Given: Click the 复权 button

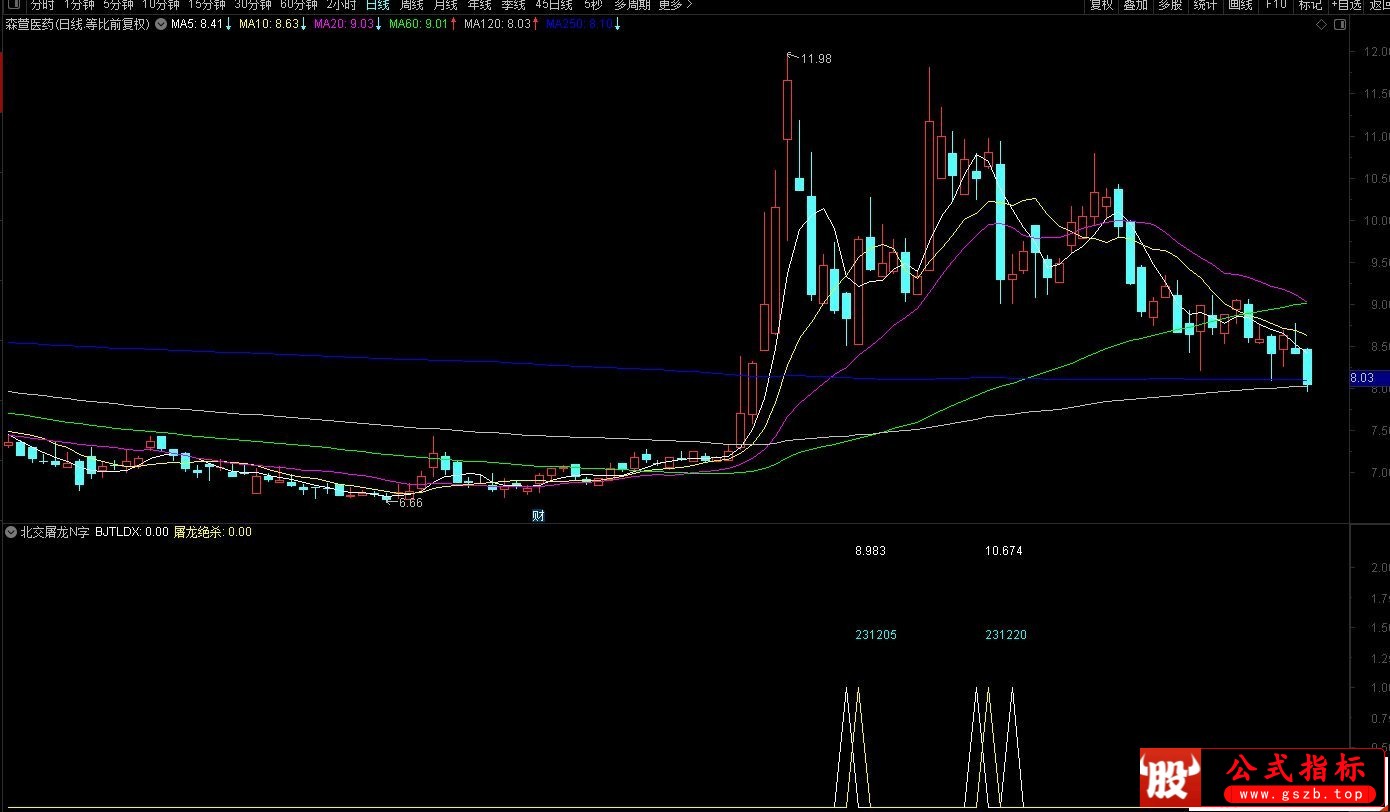Looking at the screenshot, I should (1101, 4).
